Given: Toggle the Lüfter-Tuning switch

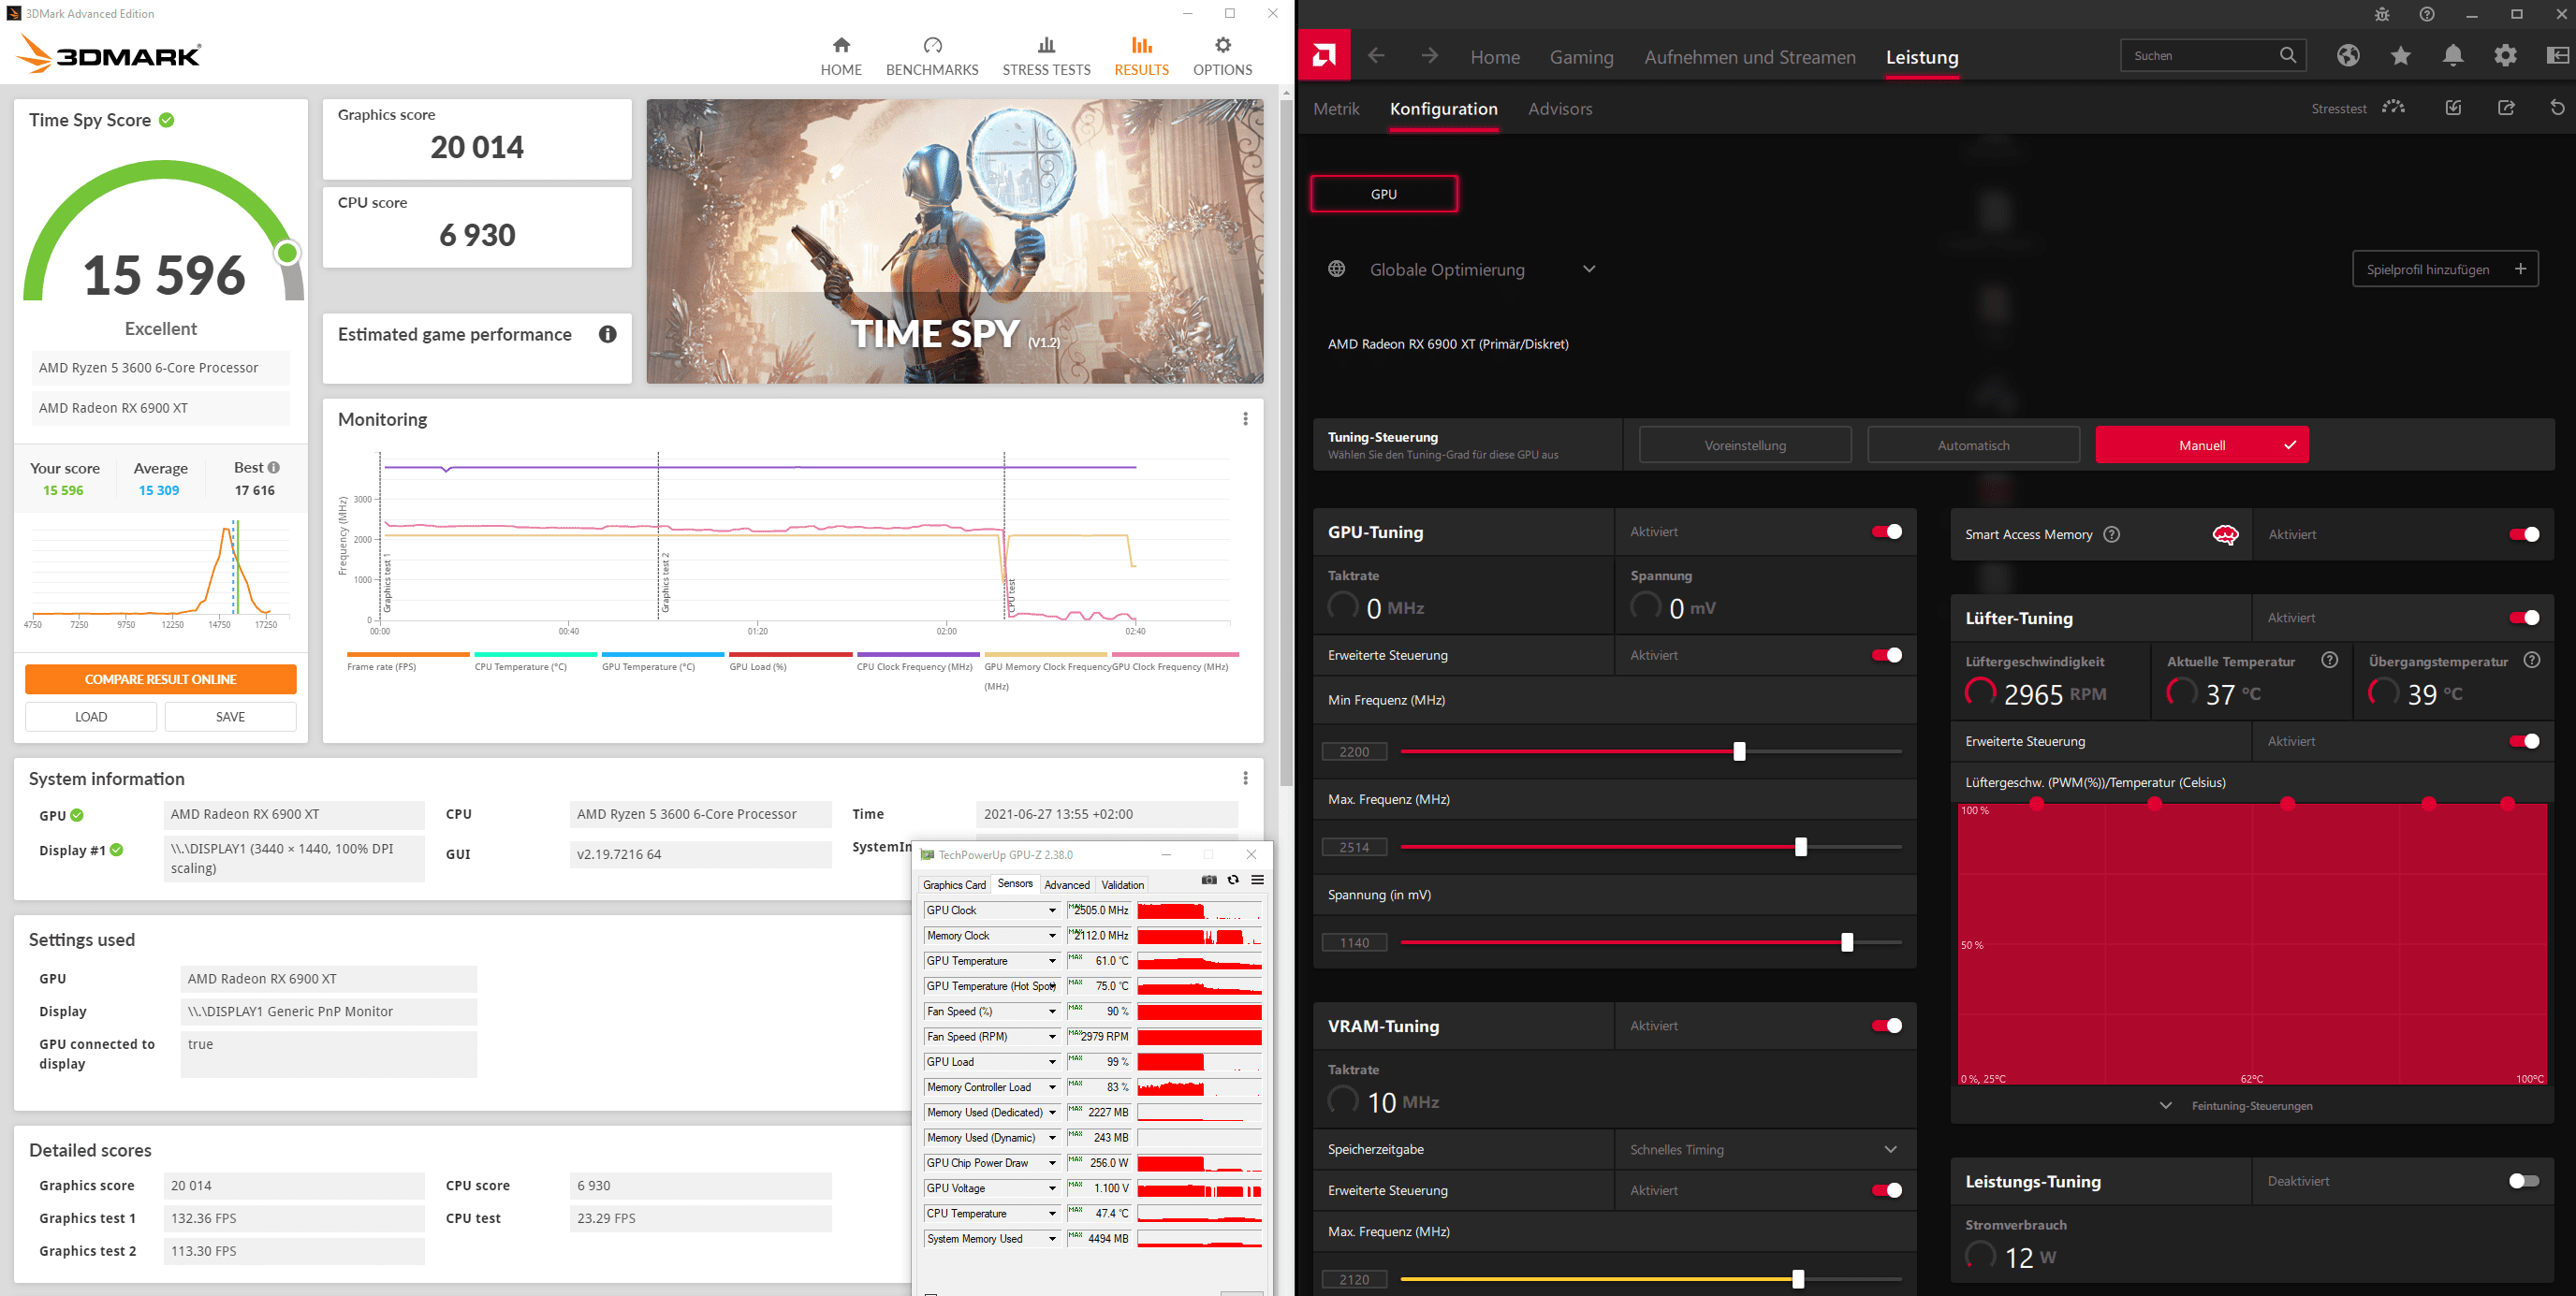Looking at the screenshot, I should [x=2524, y=618].
